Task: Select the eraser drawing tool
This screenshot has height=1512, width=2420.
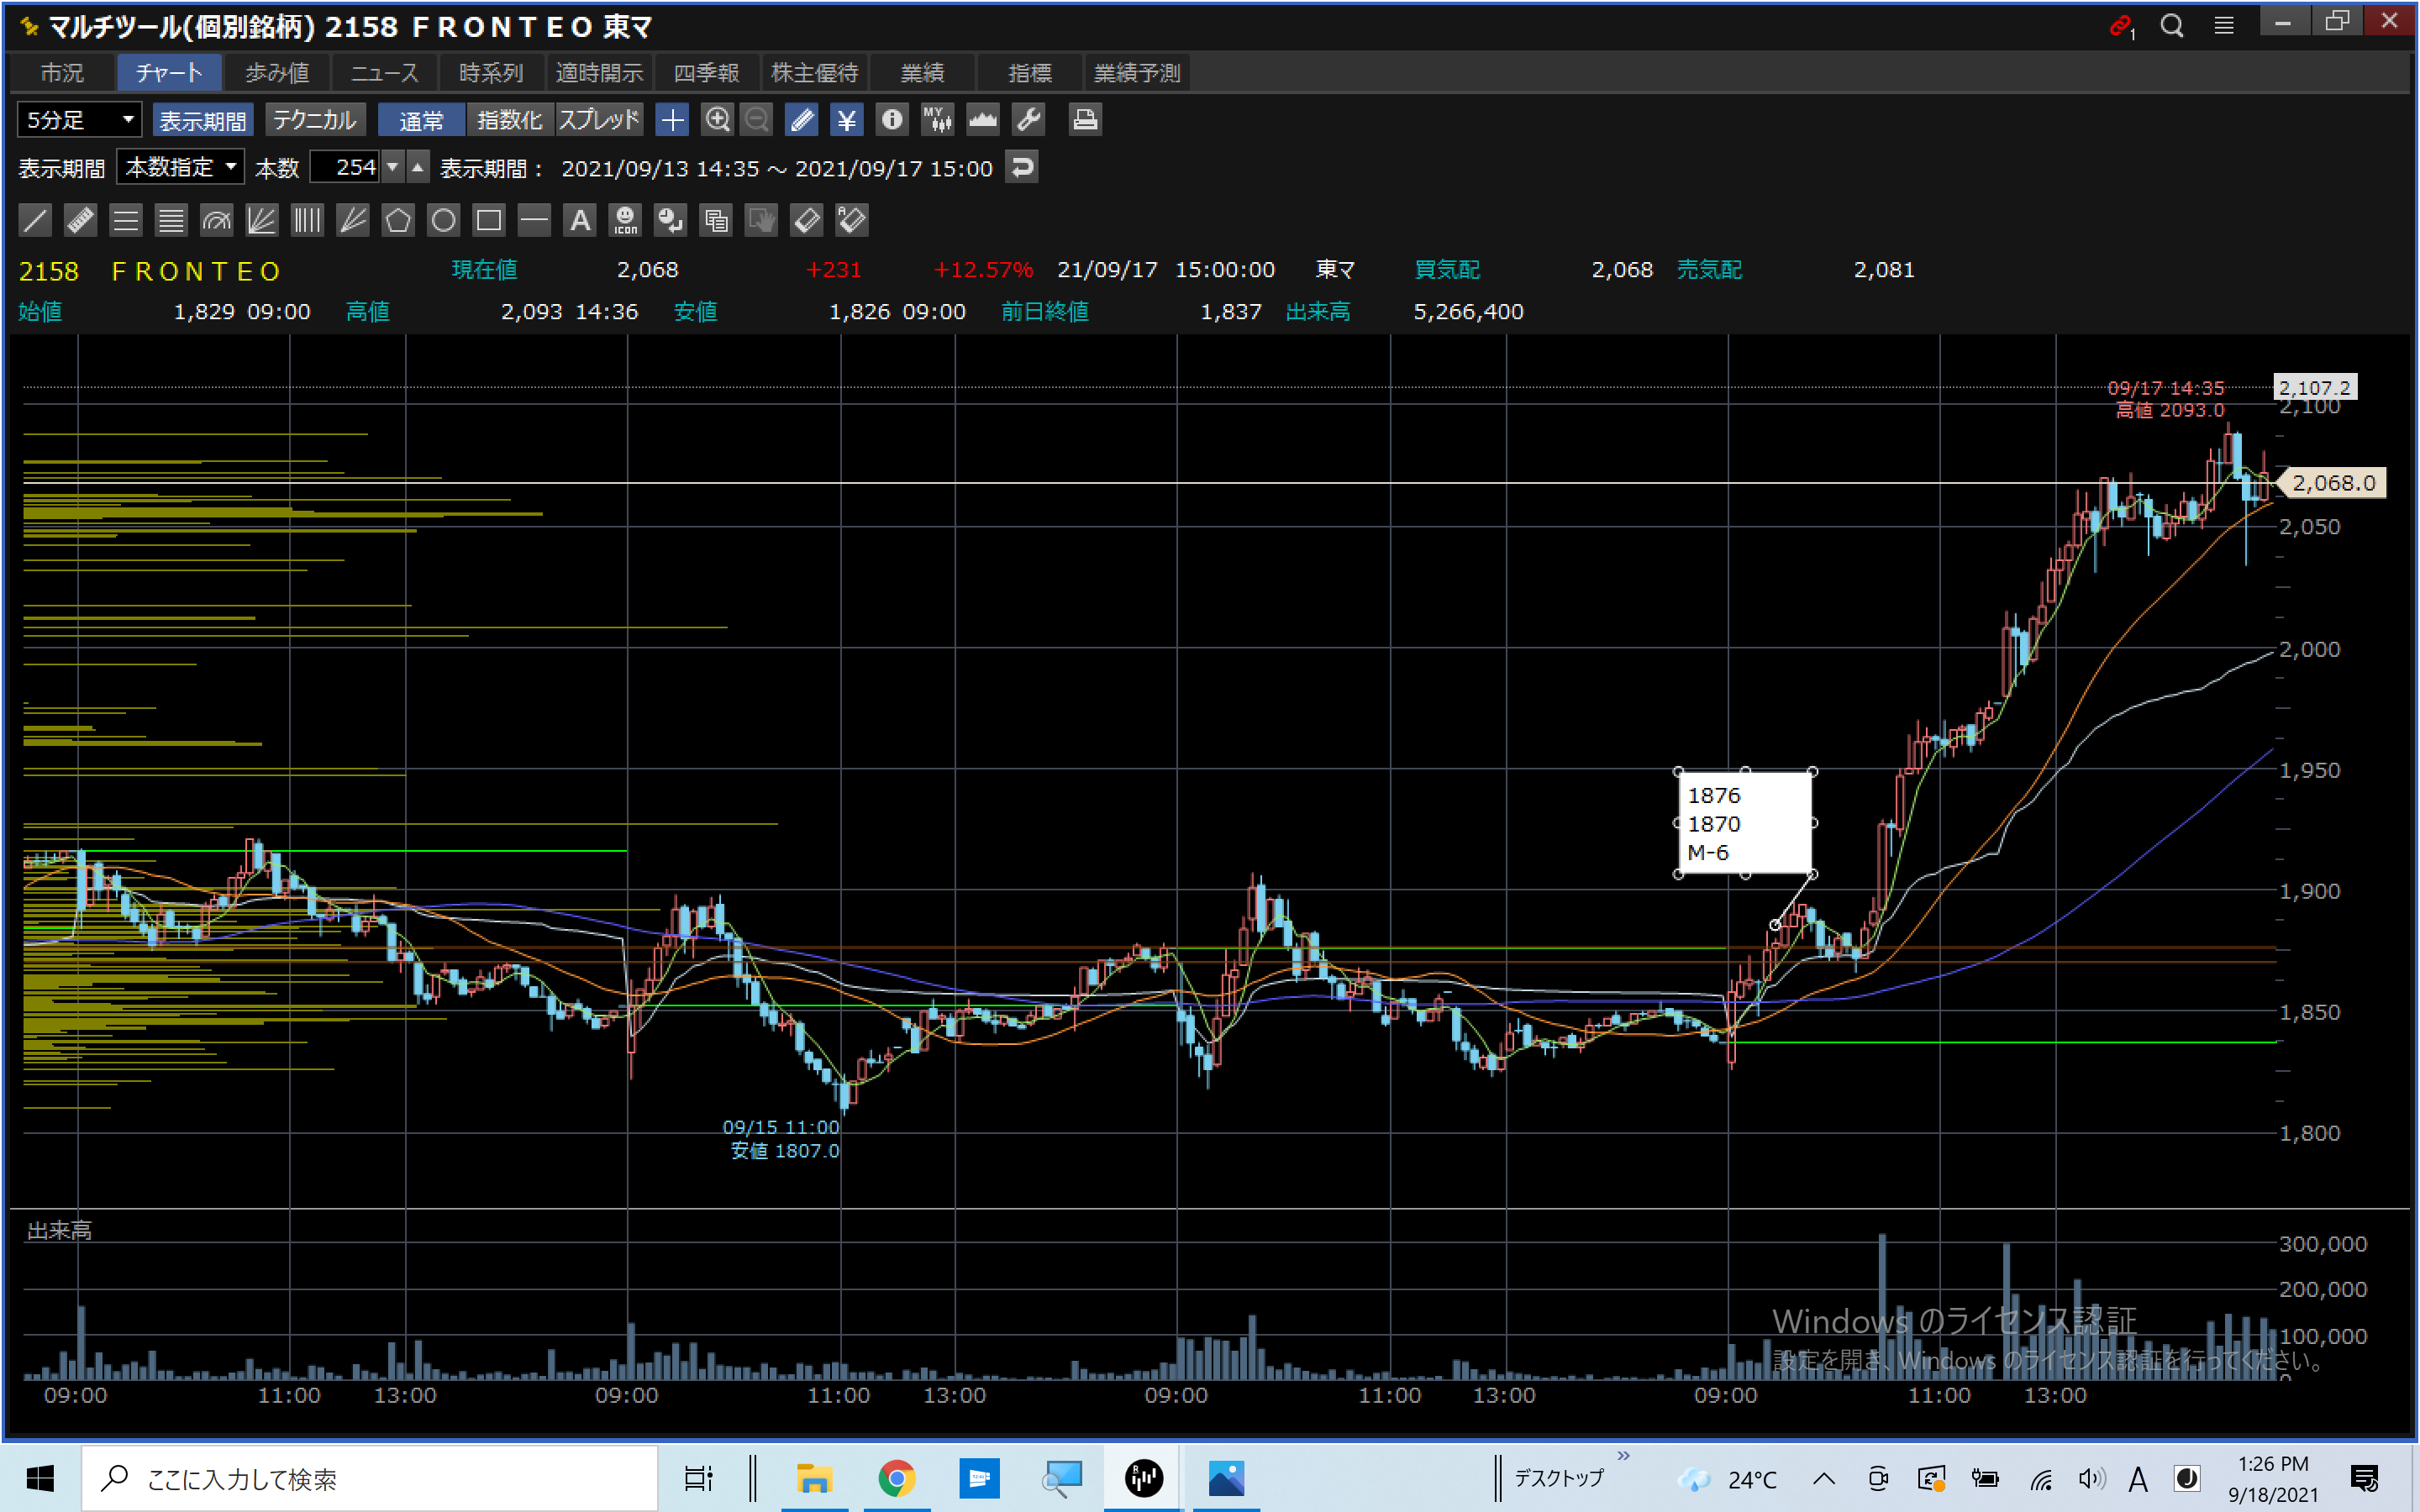Action: [x=806, y=220]
